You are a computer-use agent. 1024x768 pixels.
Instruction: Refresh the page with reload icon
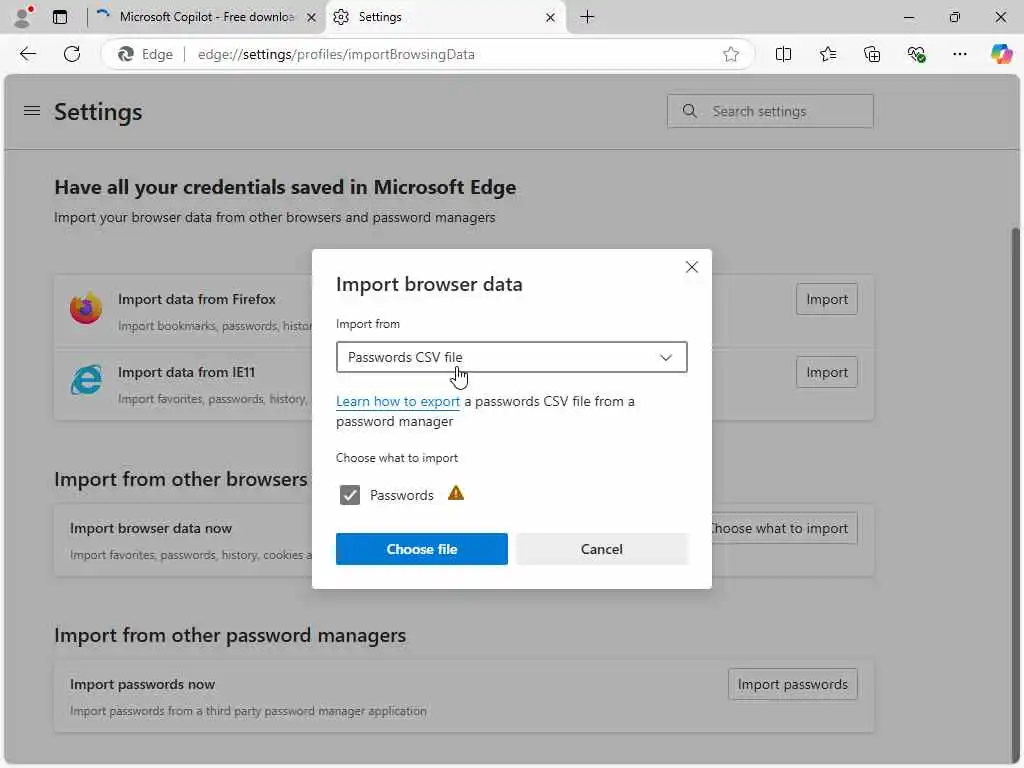coord(72,54)
